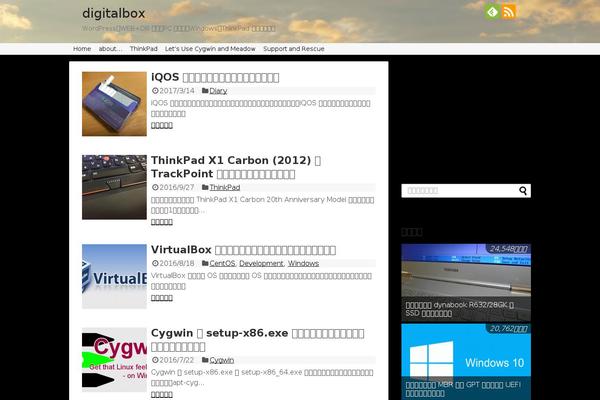Select the Diary category link
The width and height of the screenshot is (600, 400).
[218, 91]
